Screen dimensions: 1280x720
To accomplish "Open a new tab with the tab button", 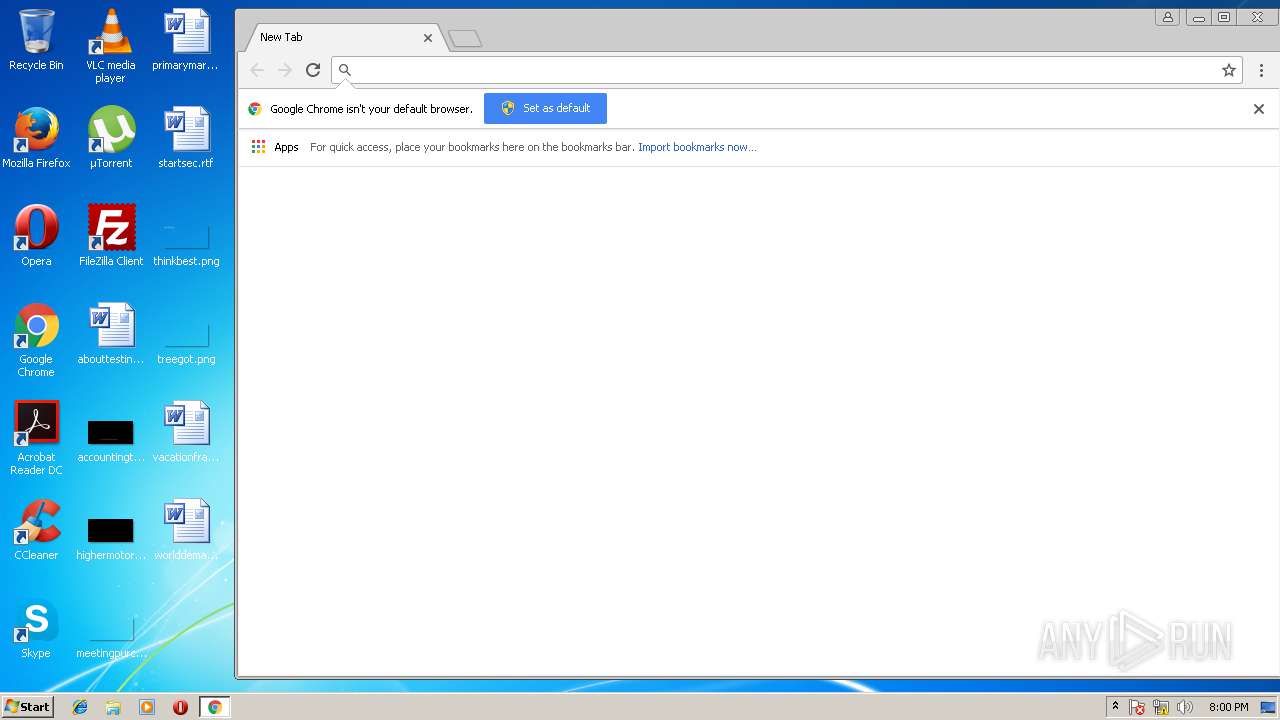I will click(465, 39).
